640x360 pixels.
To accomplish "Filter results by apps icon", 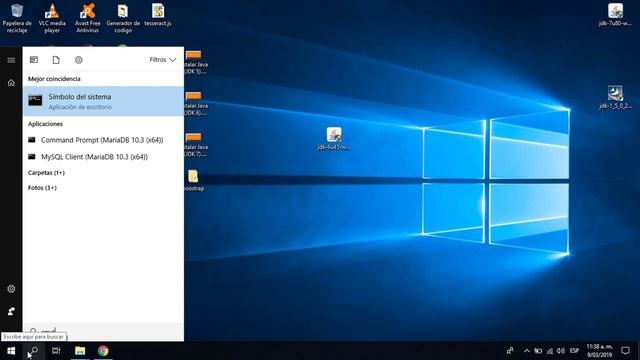I will 34,60.
